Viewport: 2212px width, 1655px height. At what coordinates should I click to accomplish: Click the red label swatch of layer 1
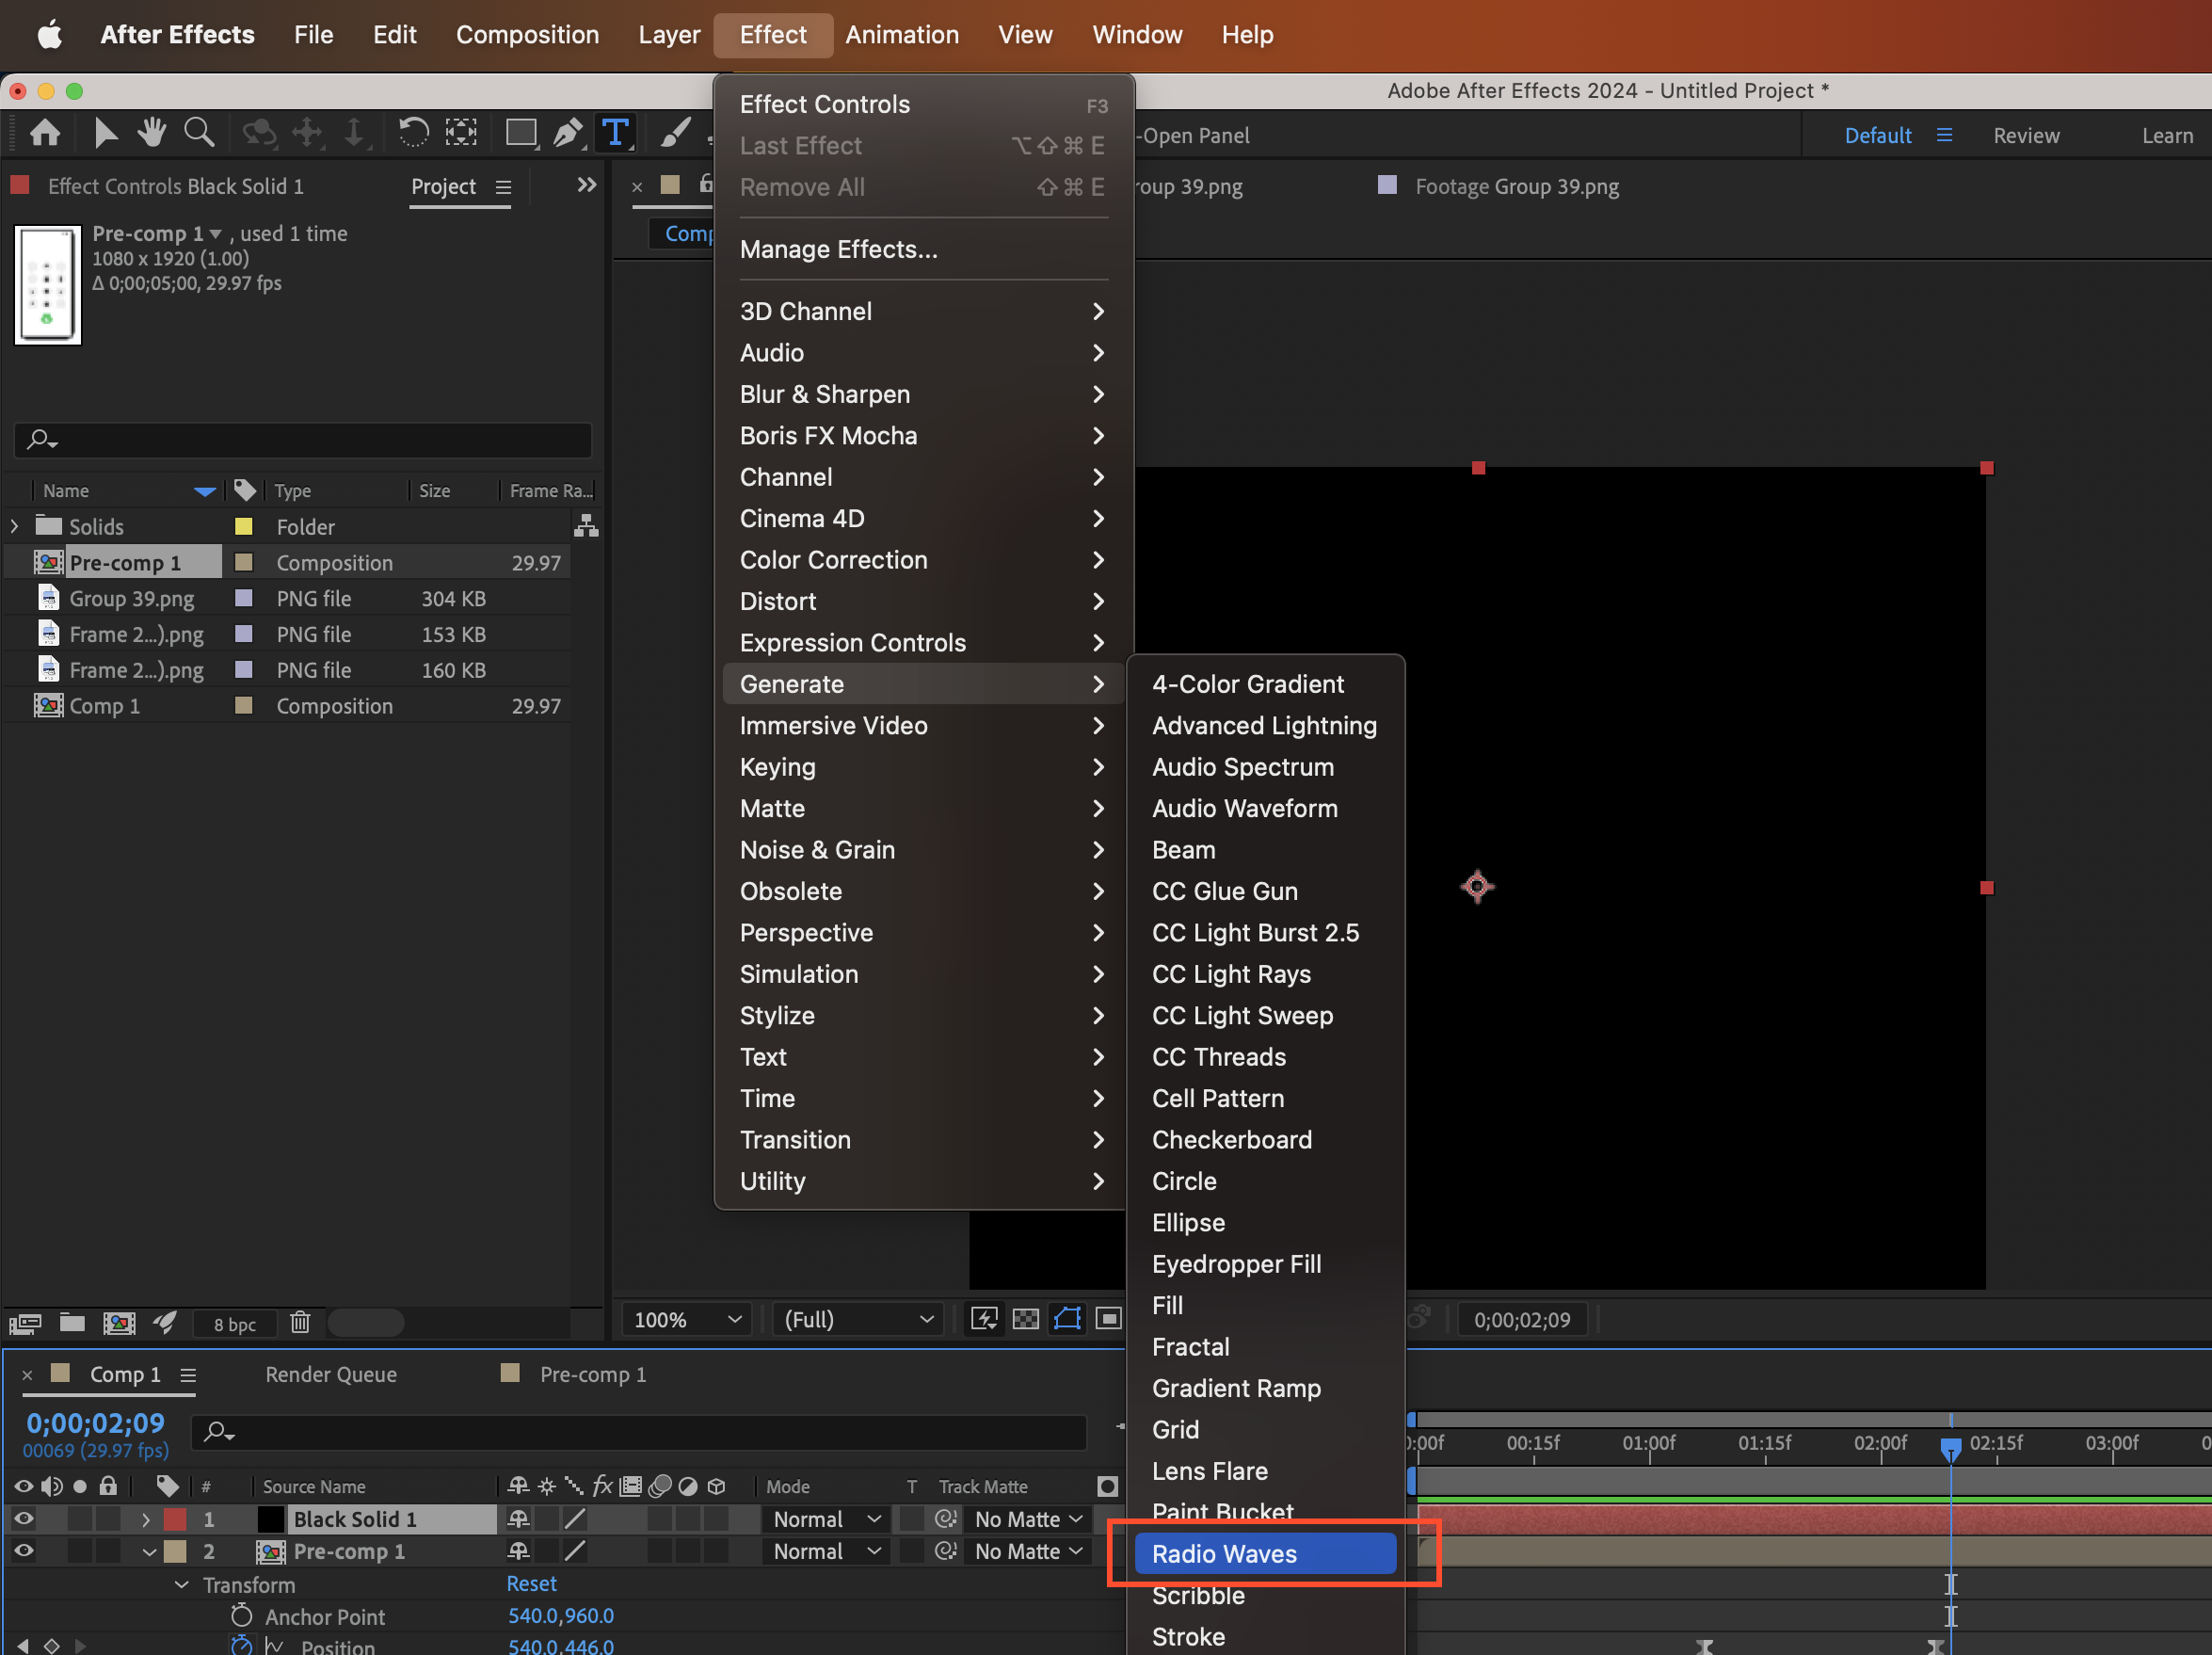[175, 1519]
